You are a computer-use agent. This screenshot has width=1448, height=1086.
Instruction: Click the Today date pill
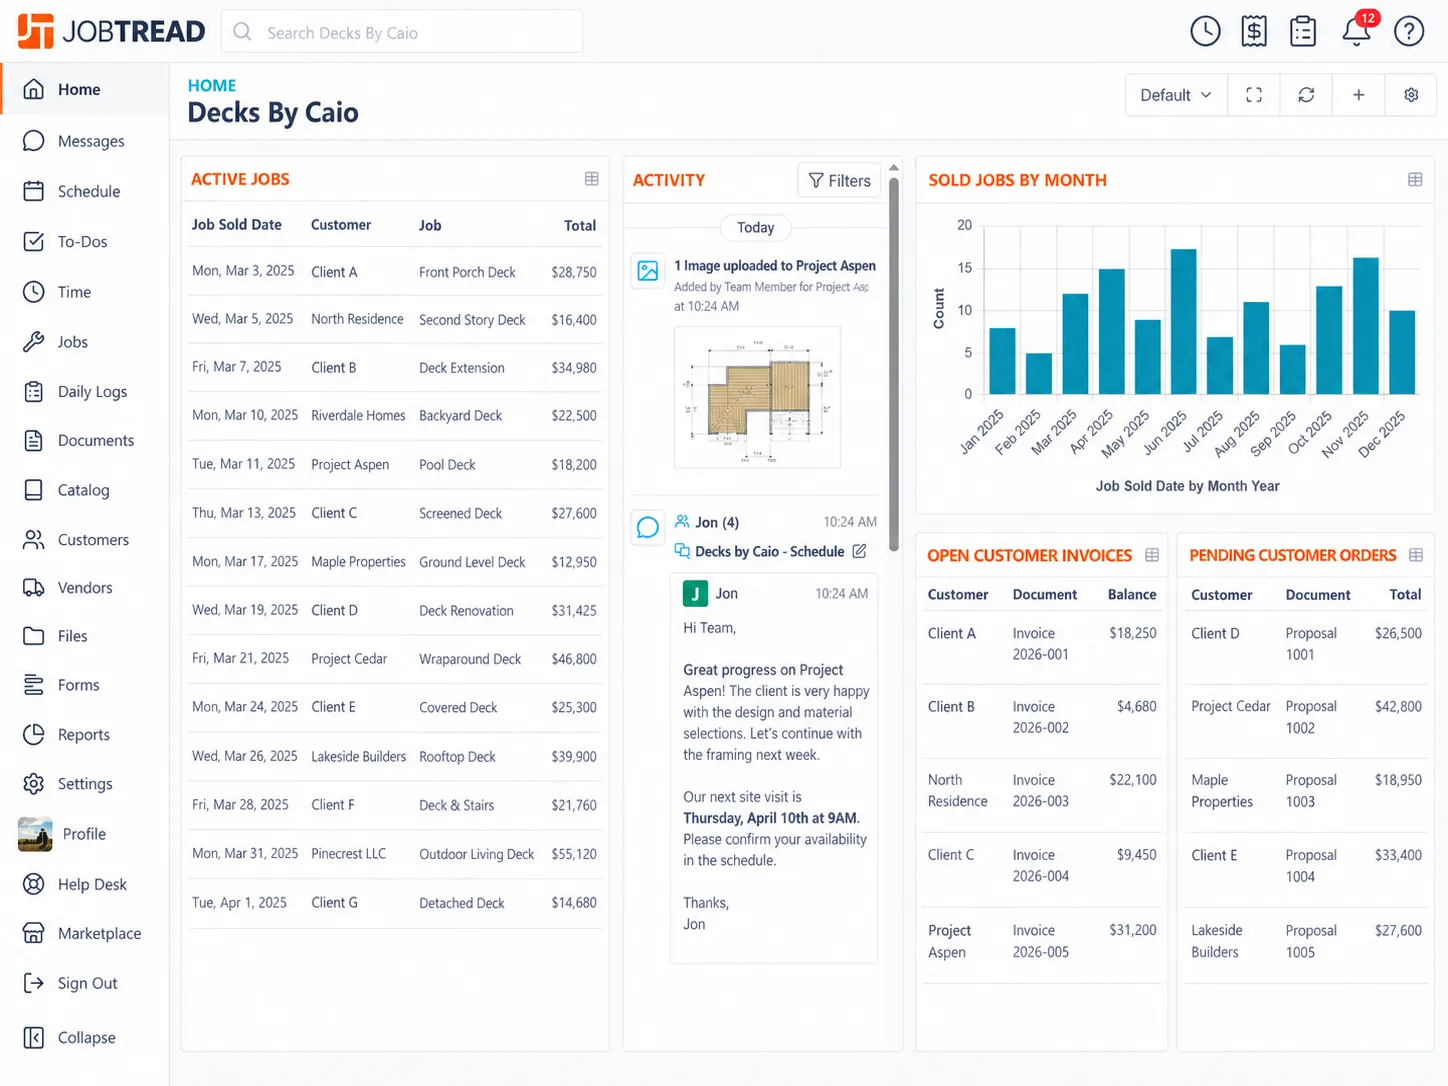pyautogui.click(x=755, y=228)
